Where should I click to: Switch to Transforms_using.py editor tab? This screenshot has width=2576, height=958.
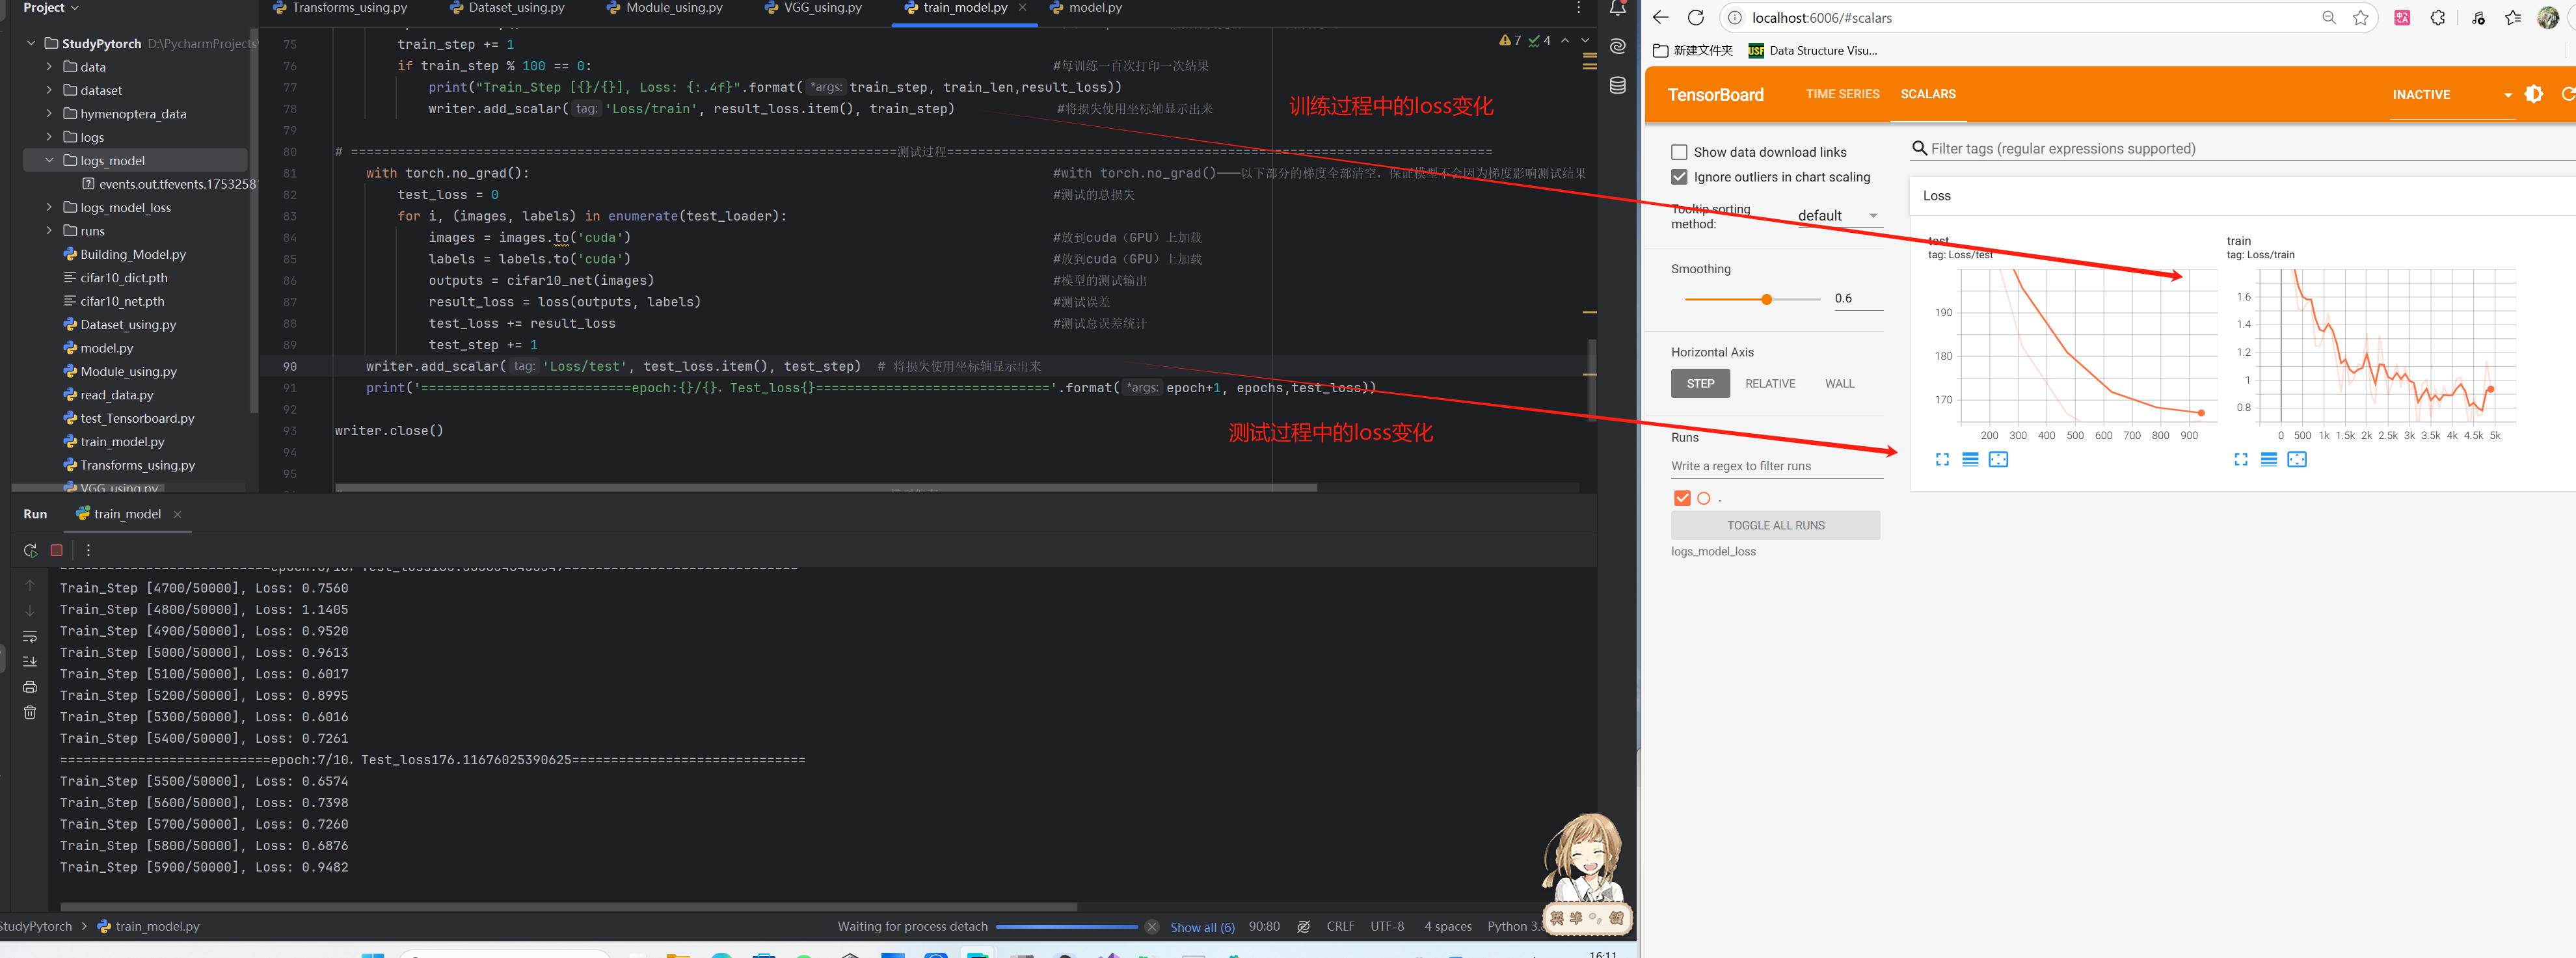coord(340,8)
